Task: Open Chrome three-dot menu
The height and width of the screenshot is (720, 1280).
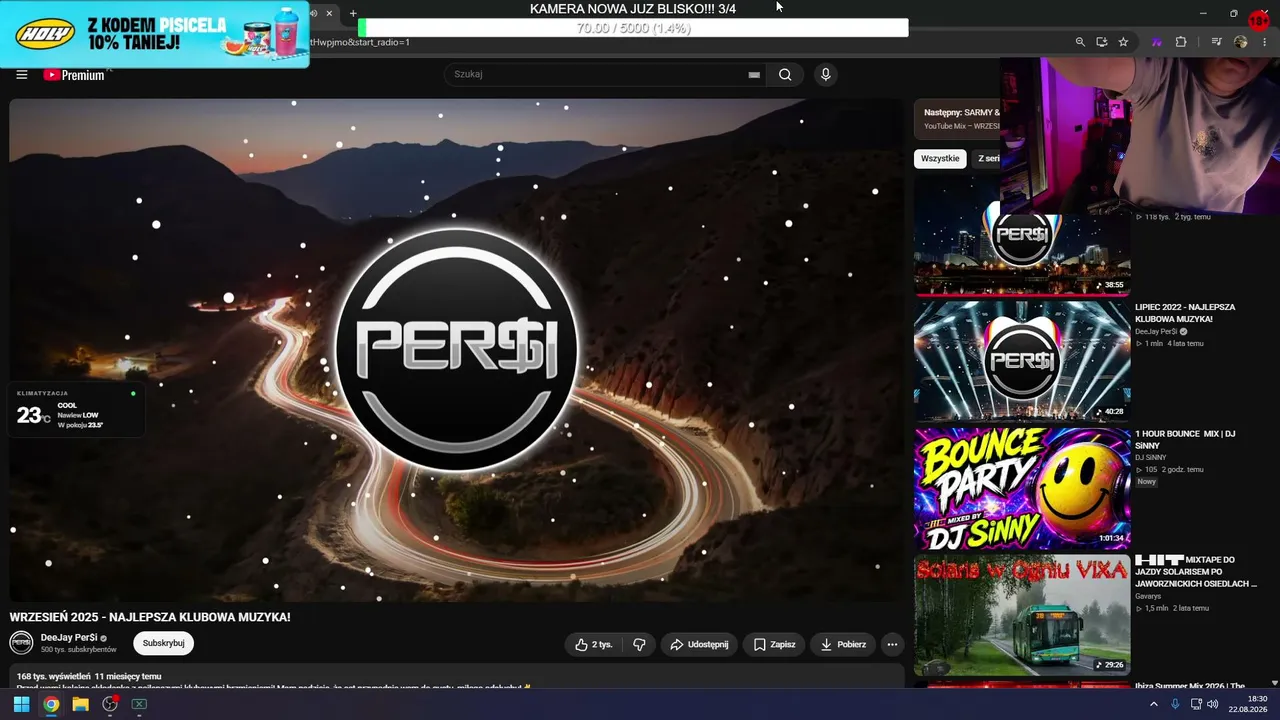Action: [x=1264, y=42]
